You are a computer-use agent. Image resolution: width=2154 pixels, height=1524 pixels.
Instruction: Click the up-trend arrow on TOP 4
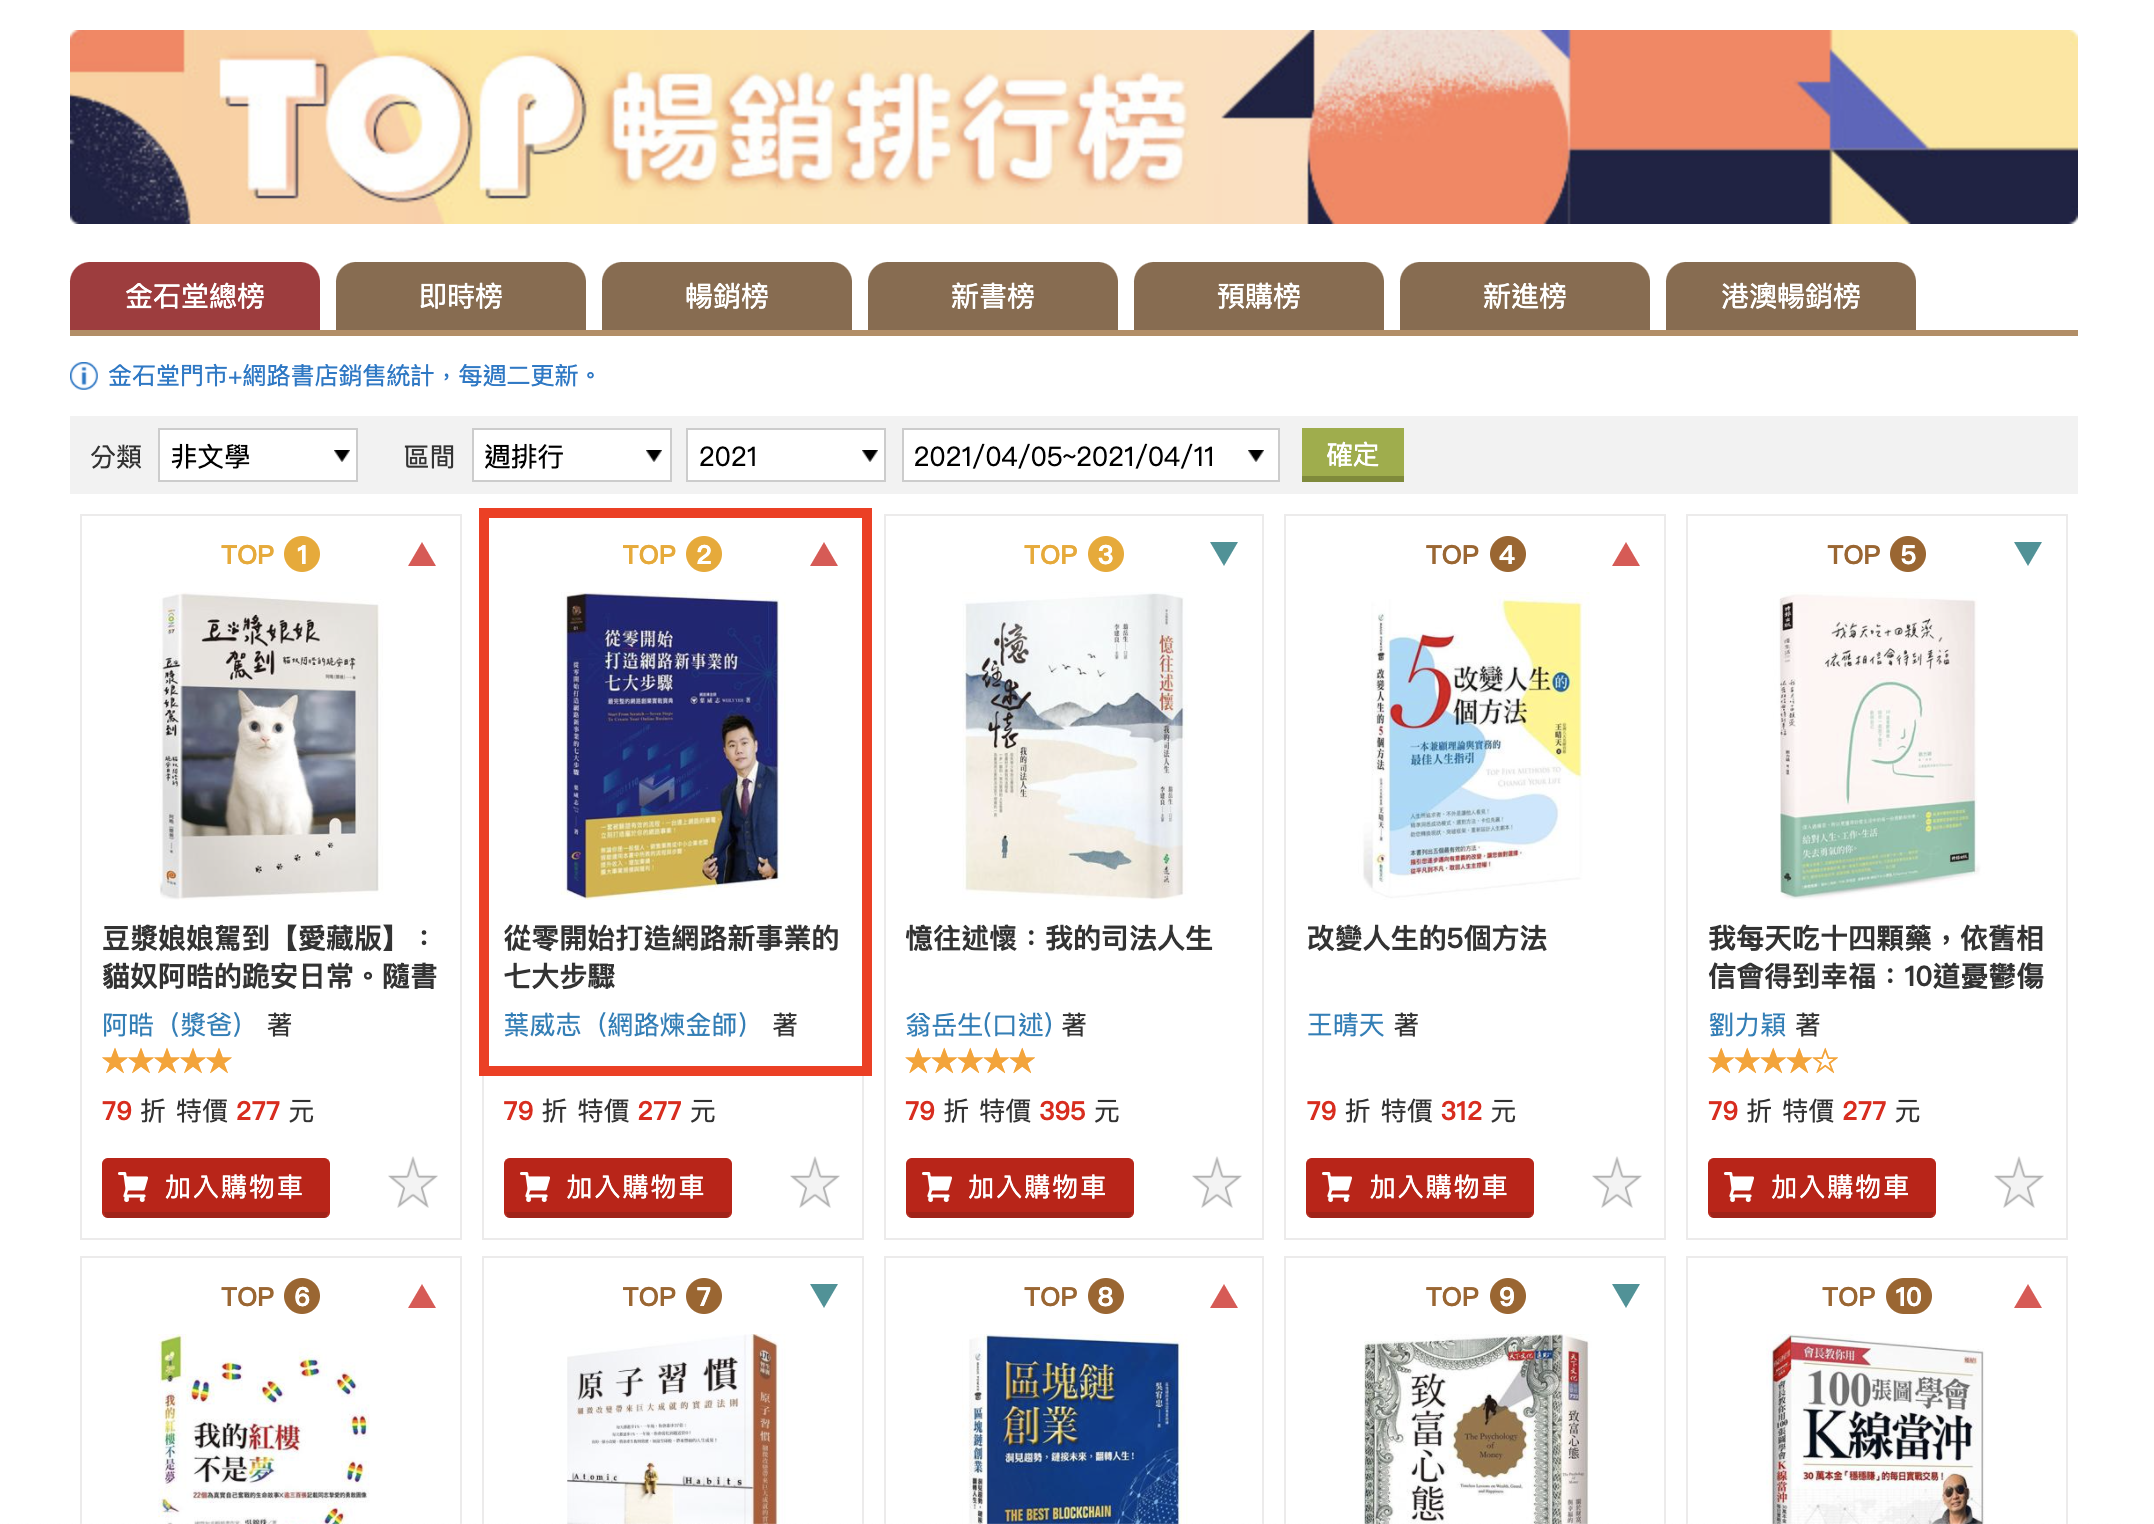point(1626,555)
